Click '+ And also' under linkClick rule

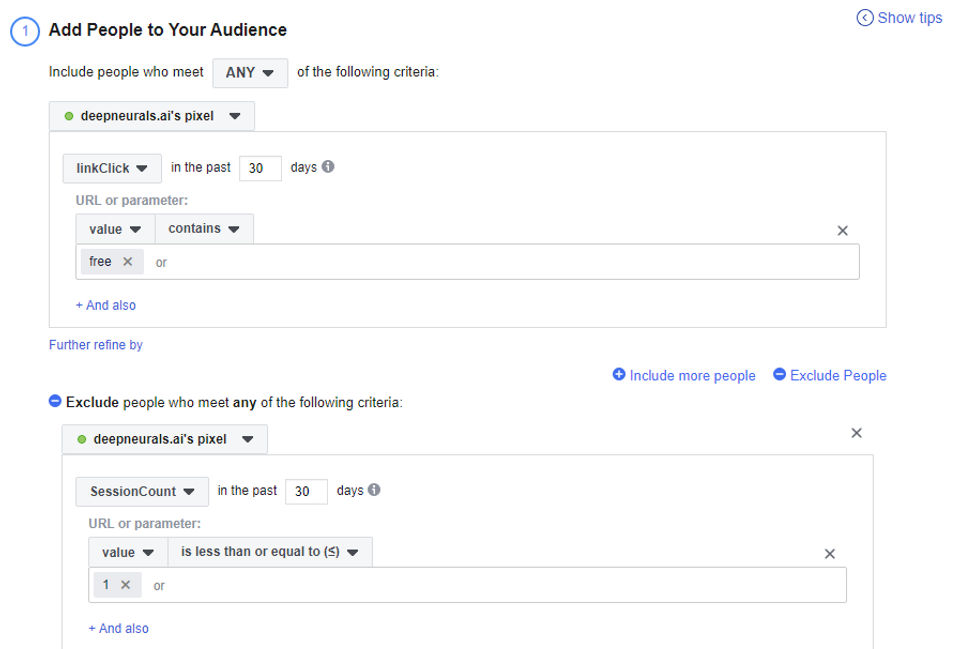(106, 305)
